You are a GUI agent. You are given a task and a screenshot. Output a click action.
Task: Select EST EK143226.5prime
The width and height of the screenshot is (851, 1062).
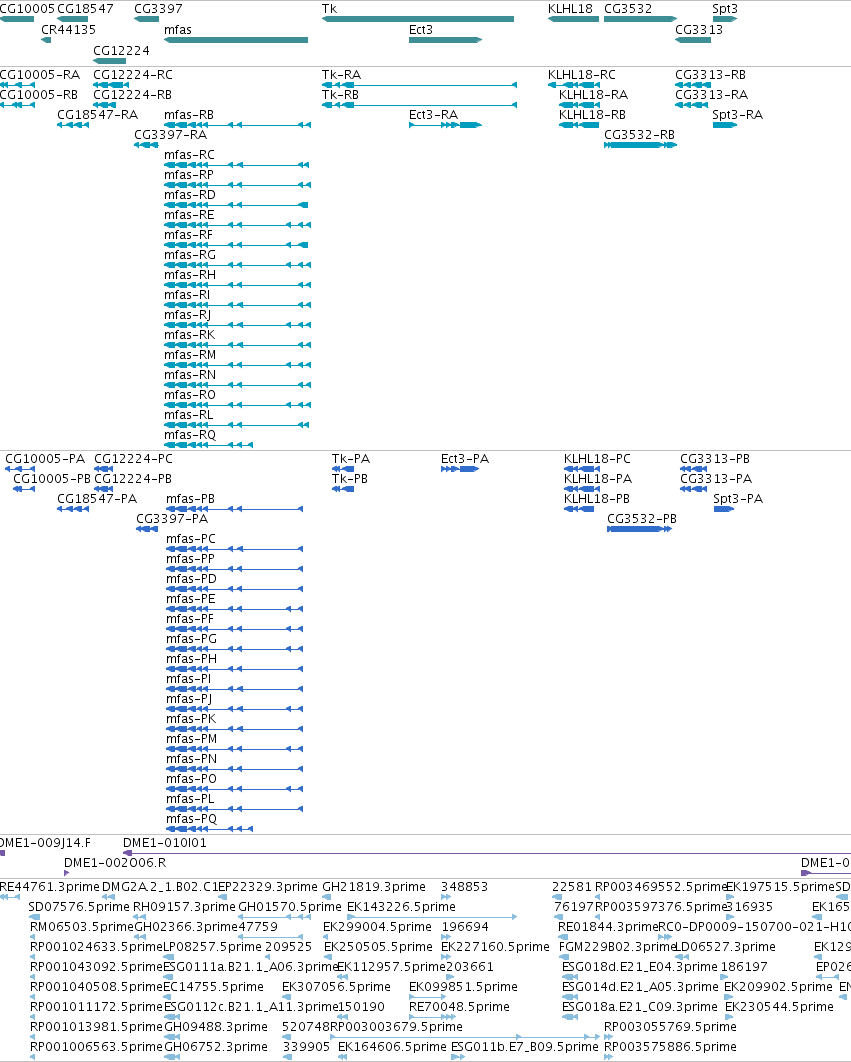(401, 907)
